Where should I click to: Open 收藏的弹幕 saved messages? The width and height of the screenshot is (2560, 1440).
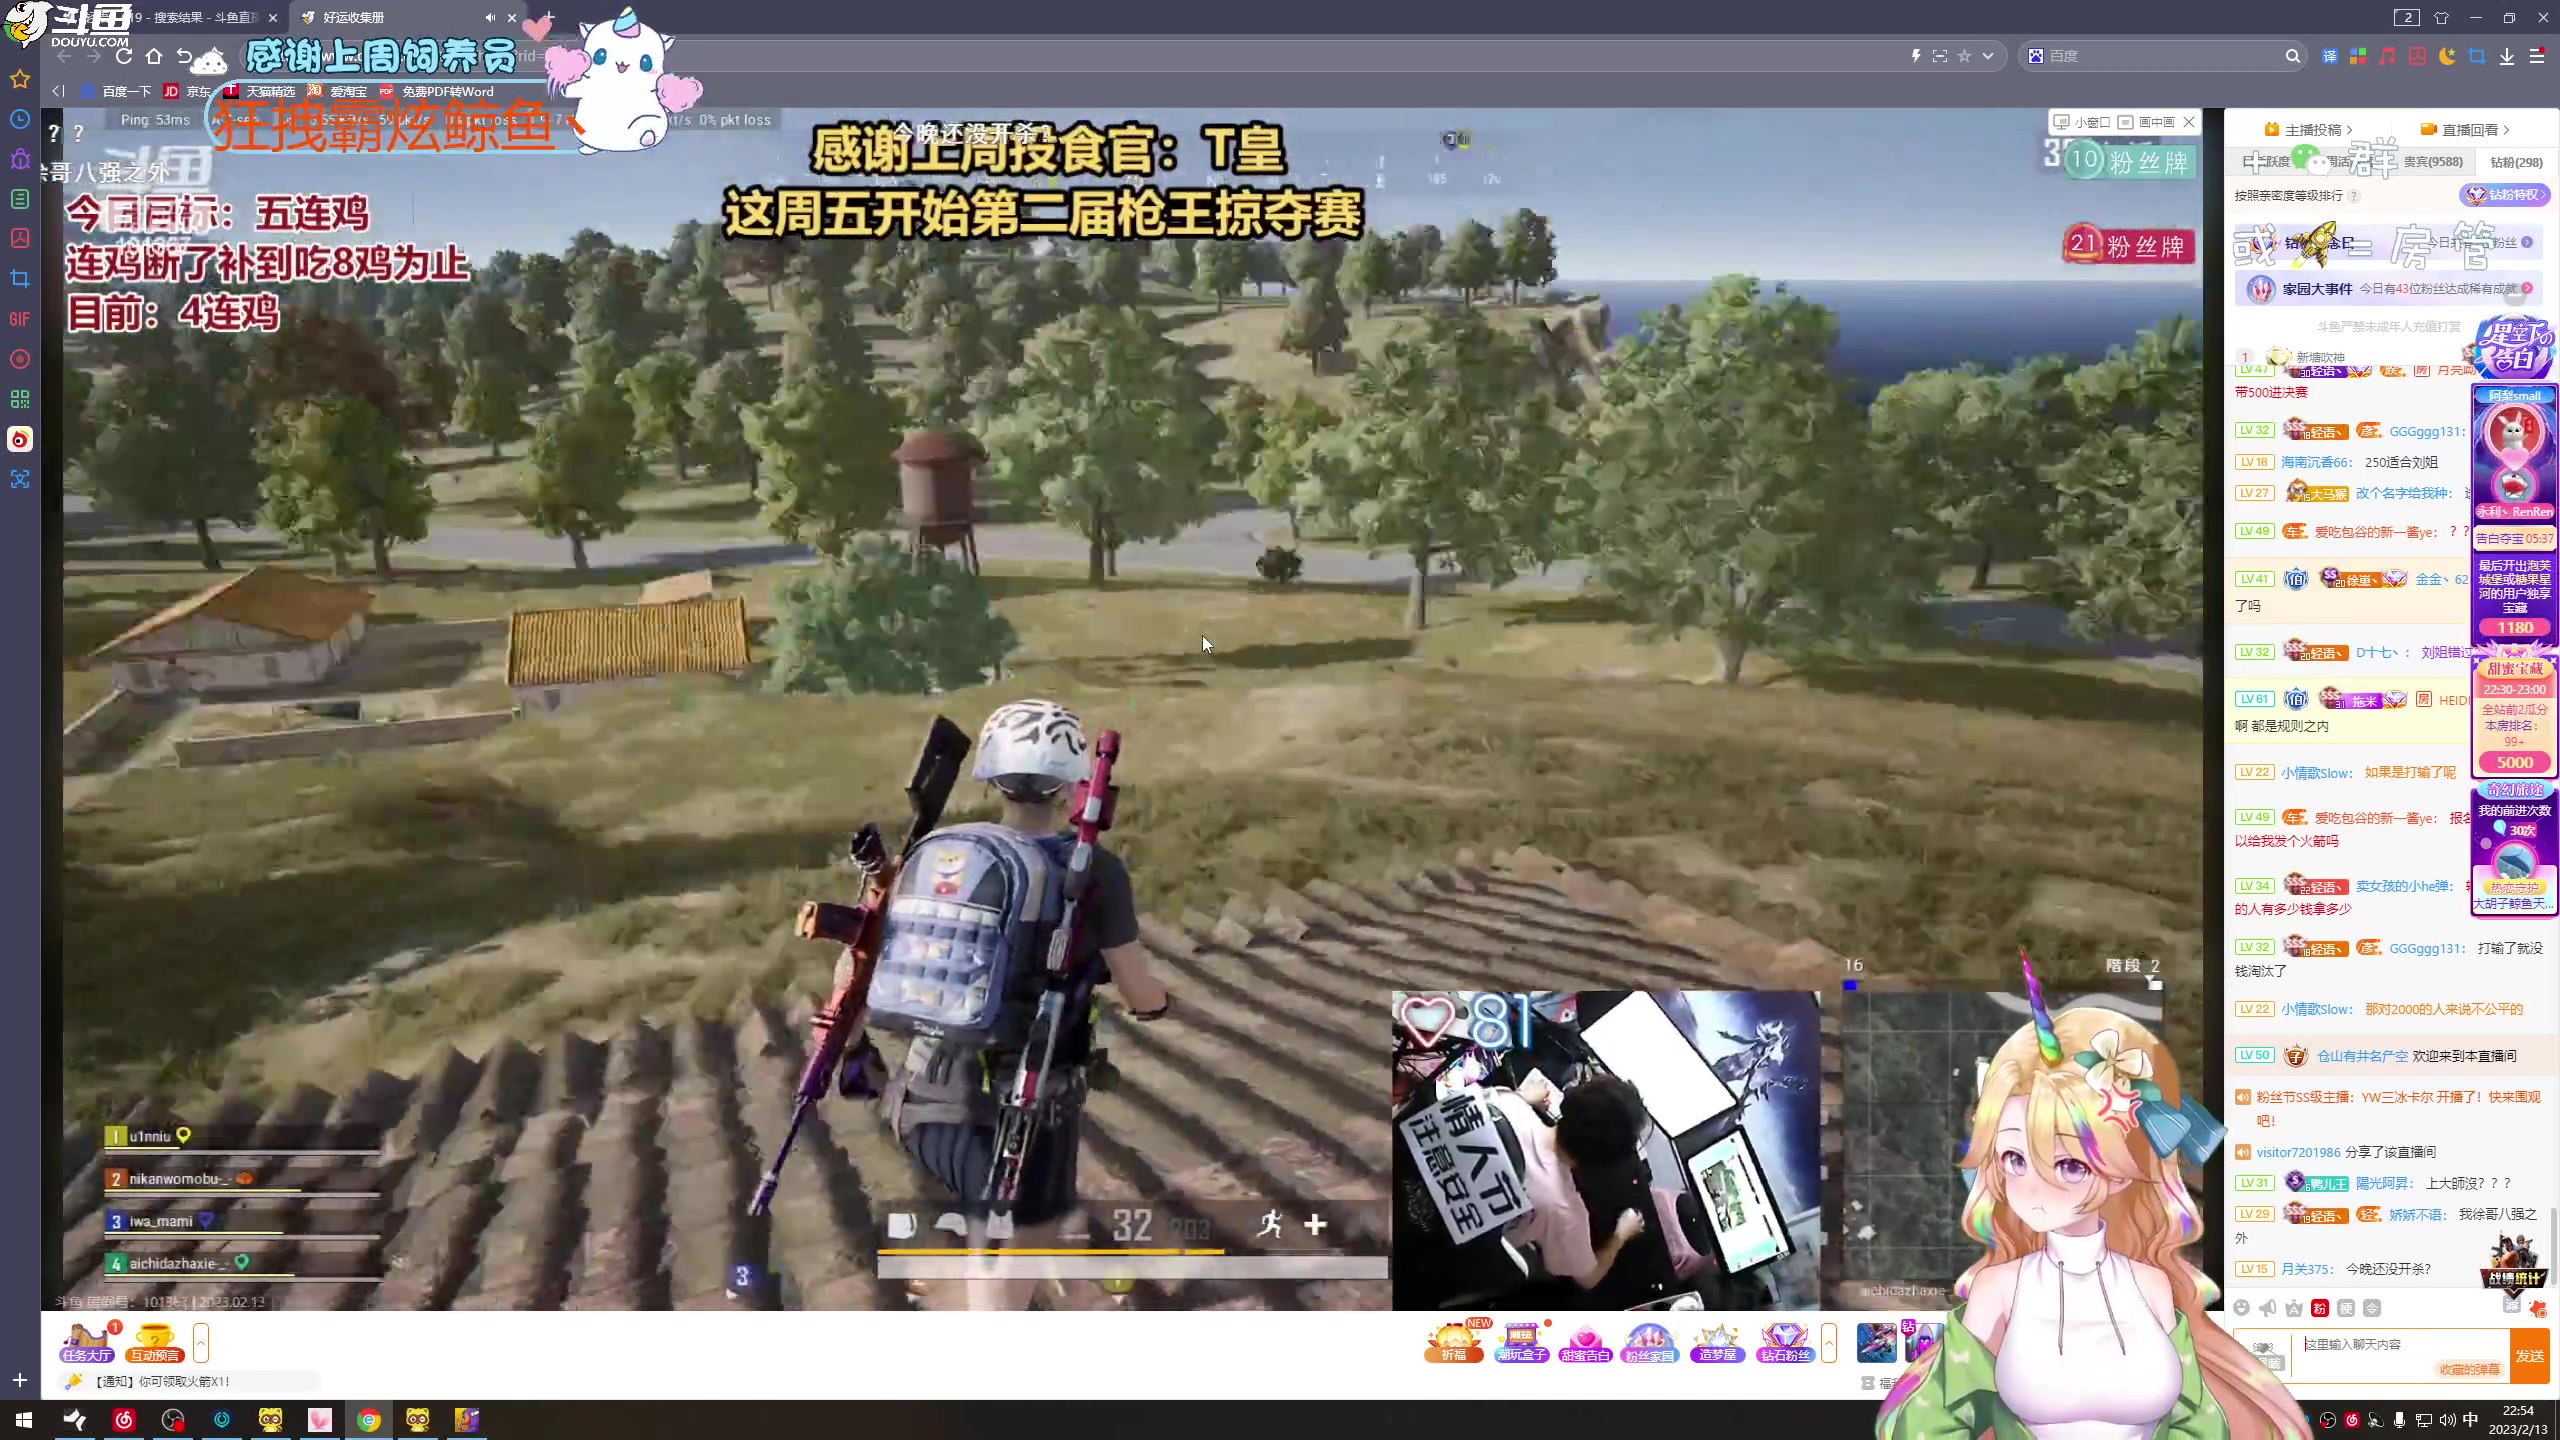pos(2469,1370)
